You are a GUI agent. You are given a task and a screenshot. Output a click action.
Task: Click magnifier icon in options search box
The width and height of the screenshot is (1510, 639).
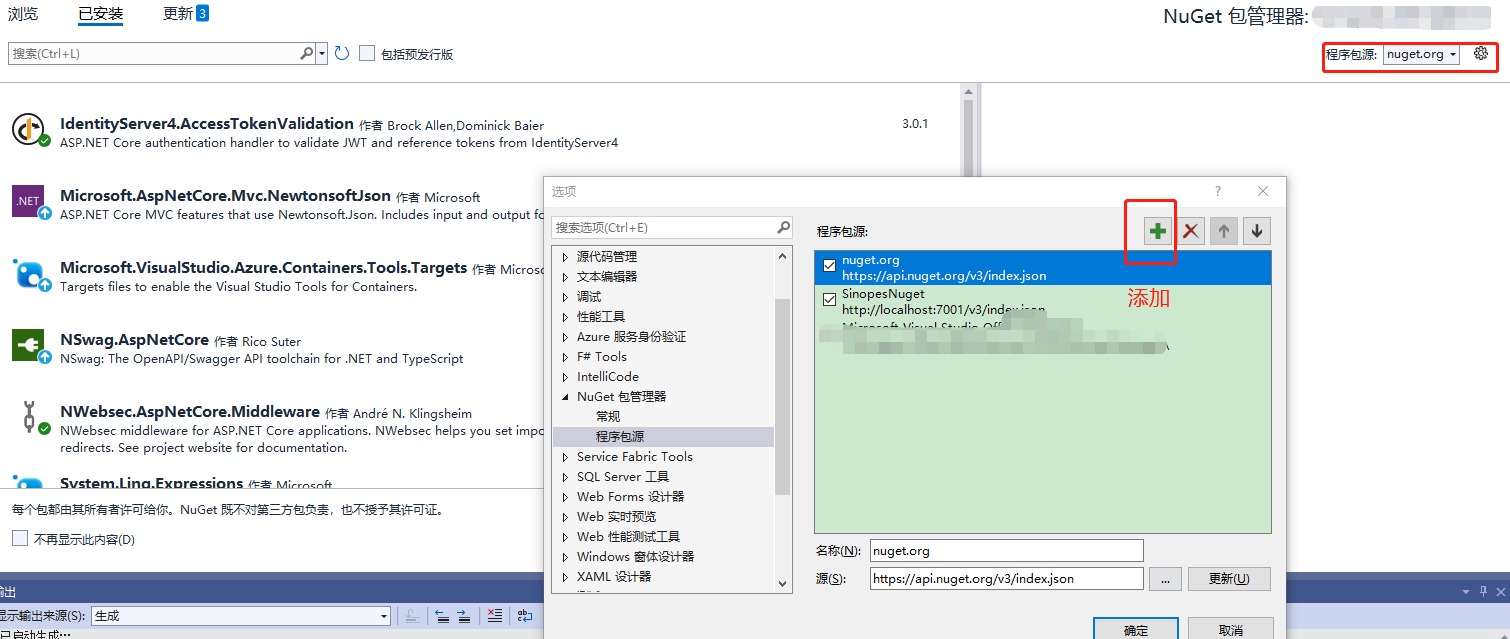point(784,227)
